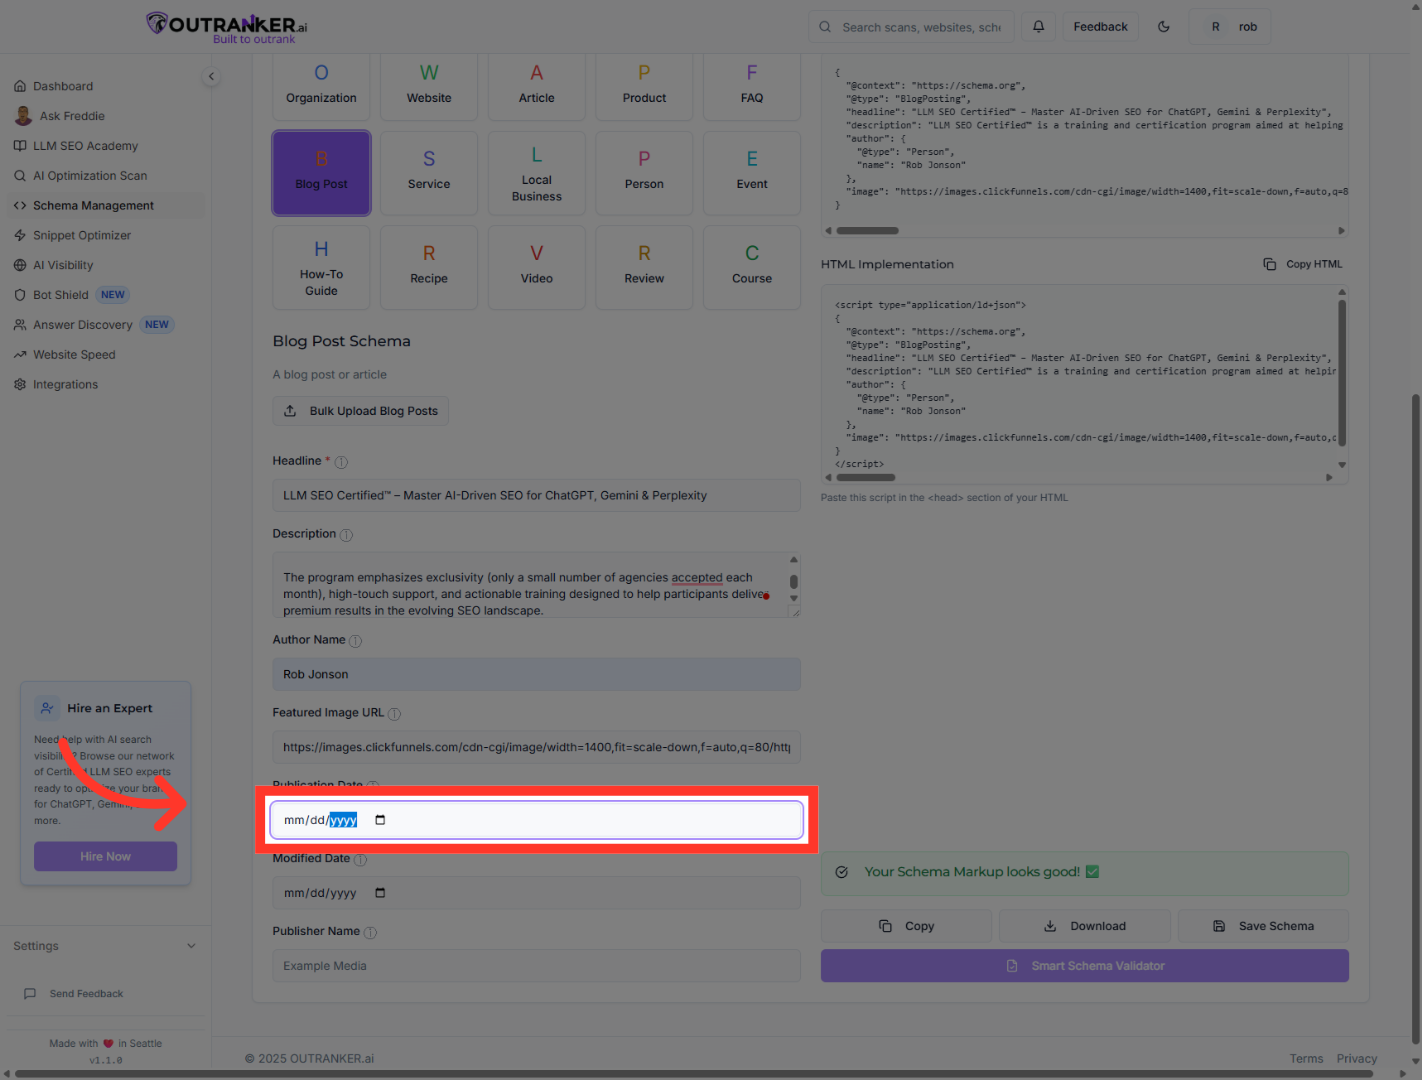1422x1080 pixels.
Task: Click Bulk Upload Blog Posts button
Action: point(361,411)
